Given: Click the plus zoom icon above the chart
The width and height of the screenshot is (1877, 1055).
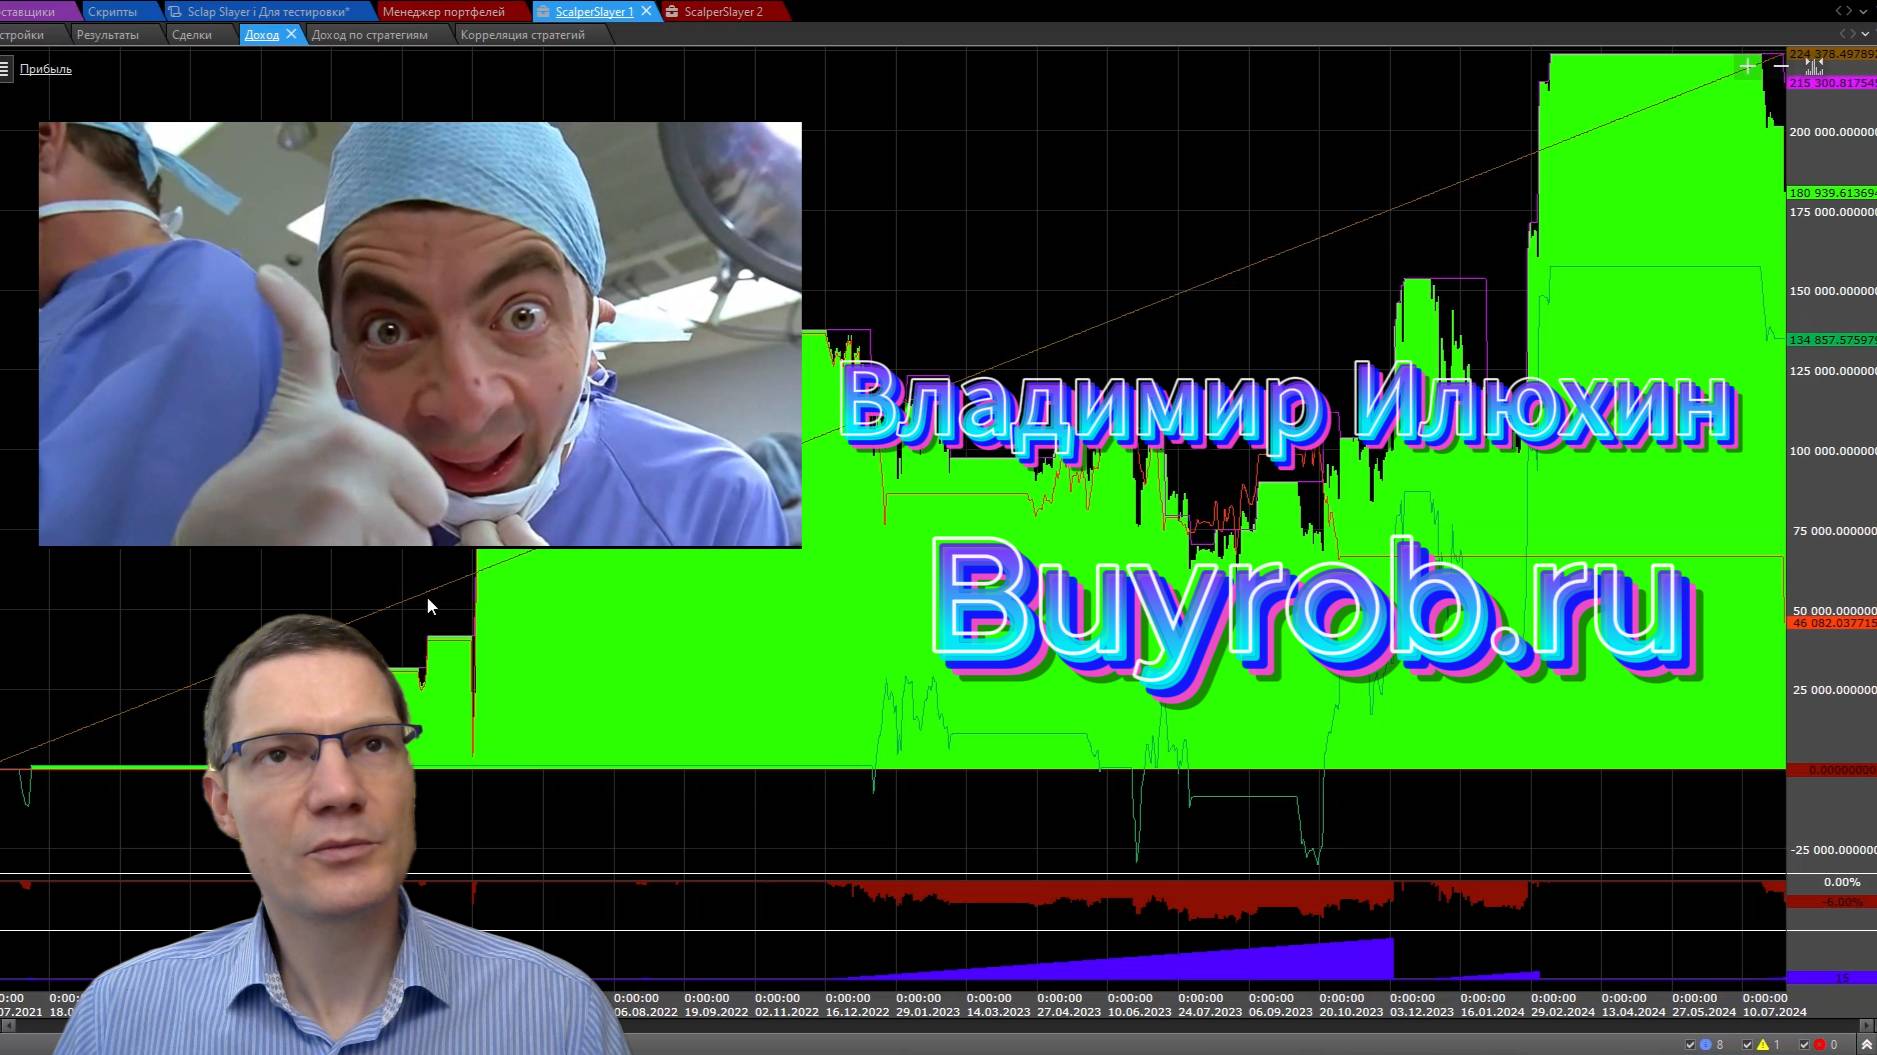Looking at the screenshot, I should tap(1747, 66).
